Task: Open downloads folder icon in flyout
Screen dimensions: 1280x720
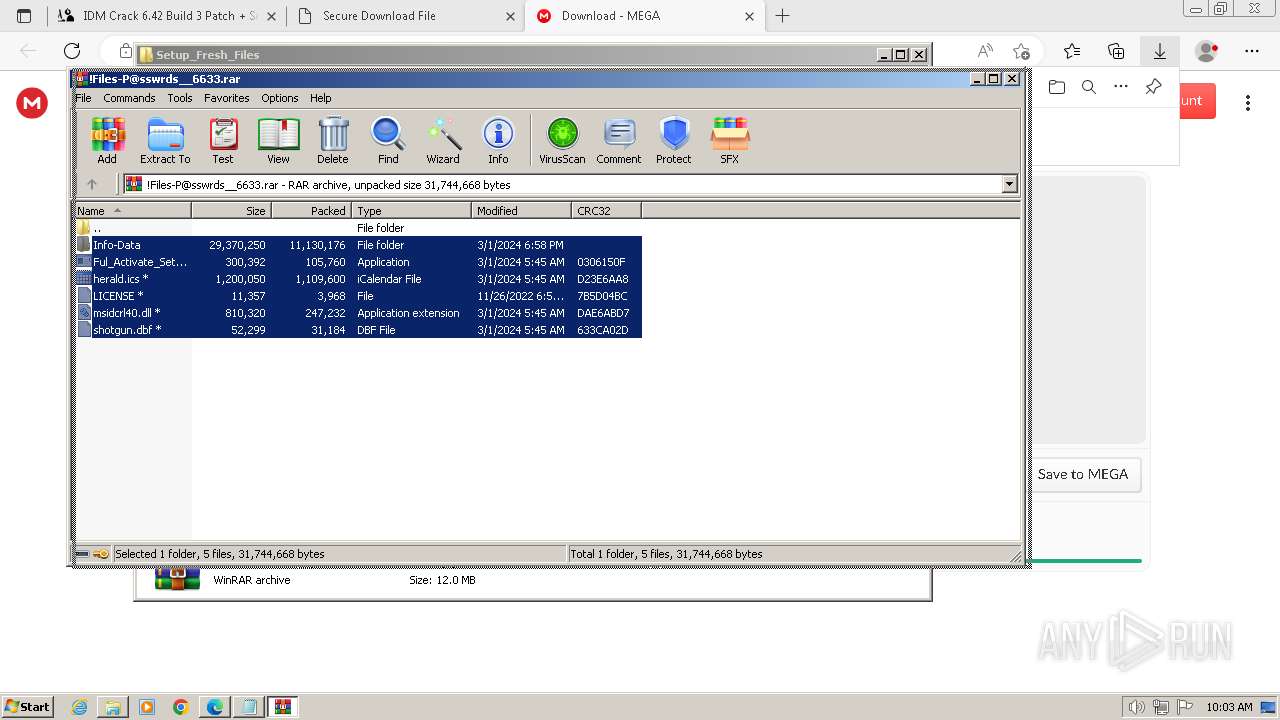Action: click(x=1057, y=87)
